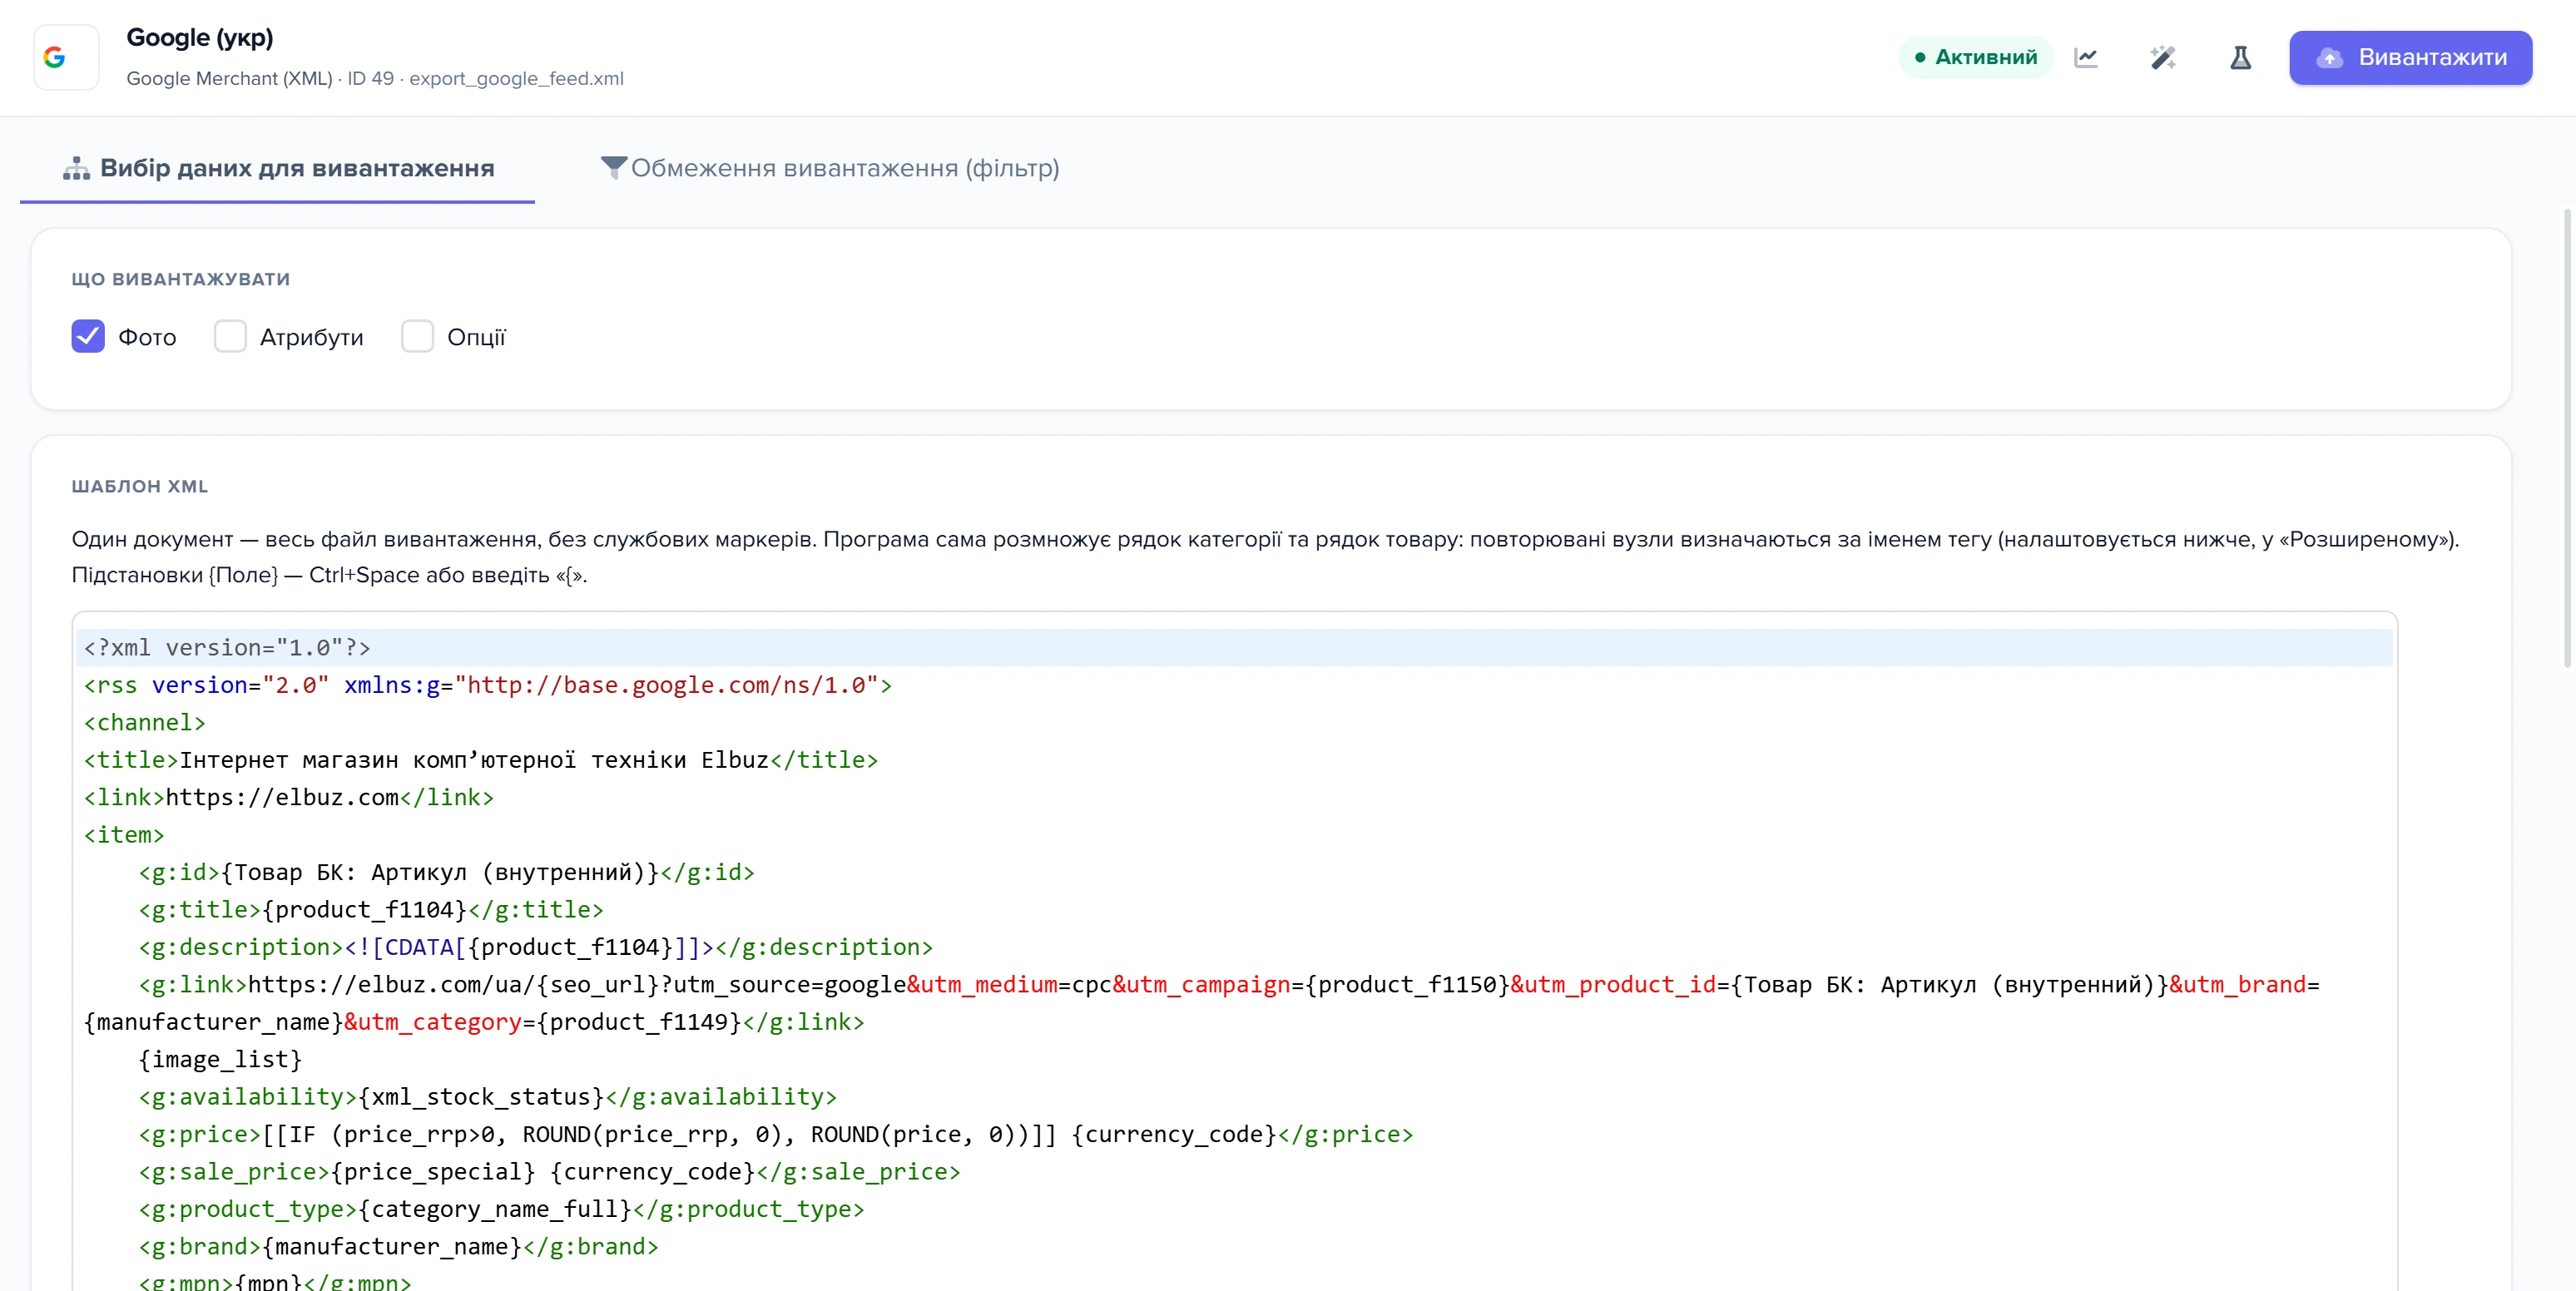Click the Активний status badge
Screen dimensions: 2576x1291
click(x=1975, y=57)
